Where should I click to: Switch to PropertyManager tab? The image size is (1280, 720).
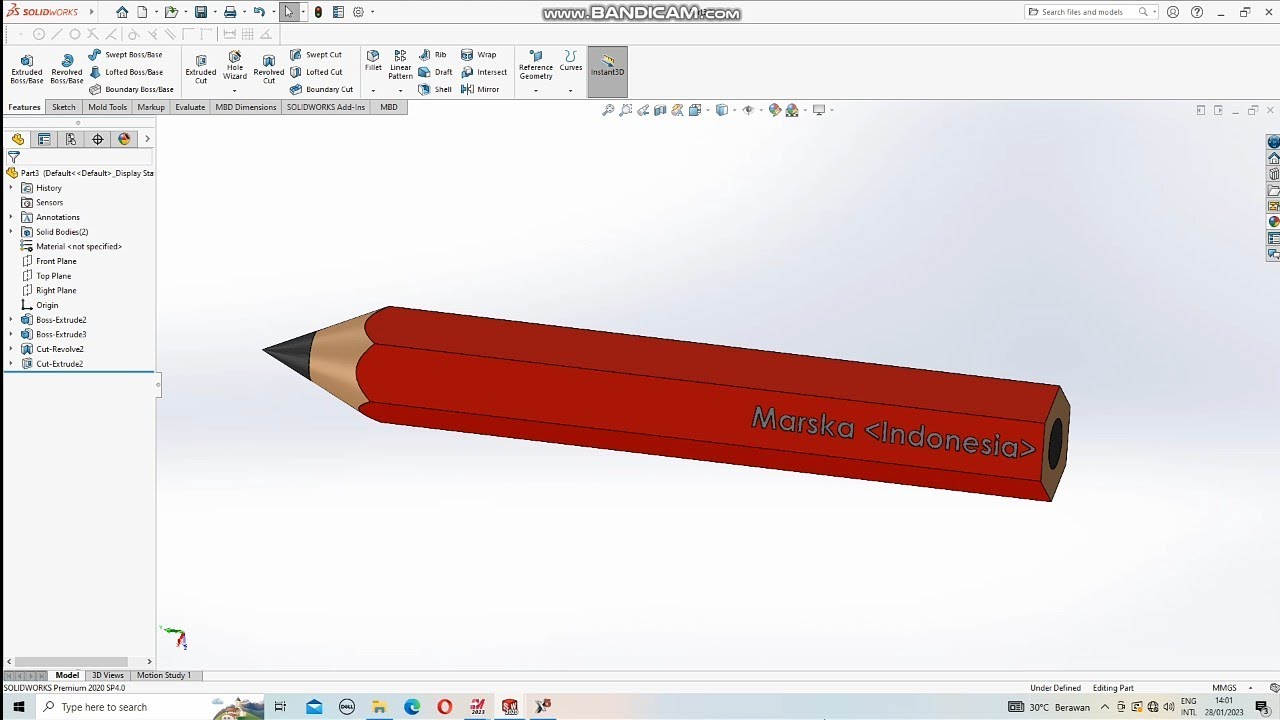pyautogui.click(x=44, y=139)
